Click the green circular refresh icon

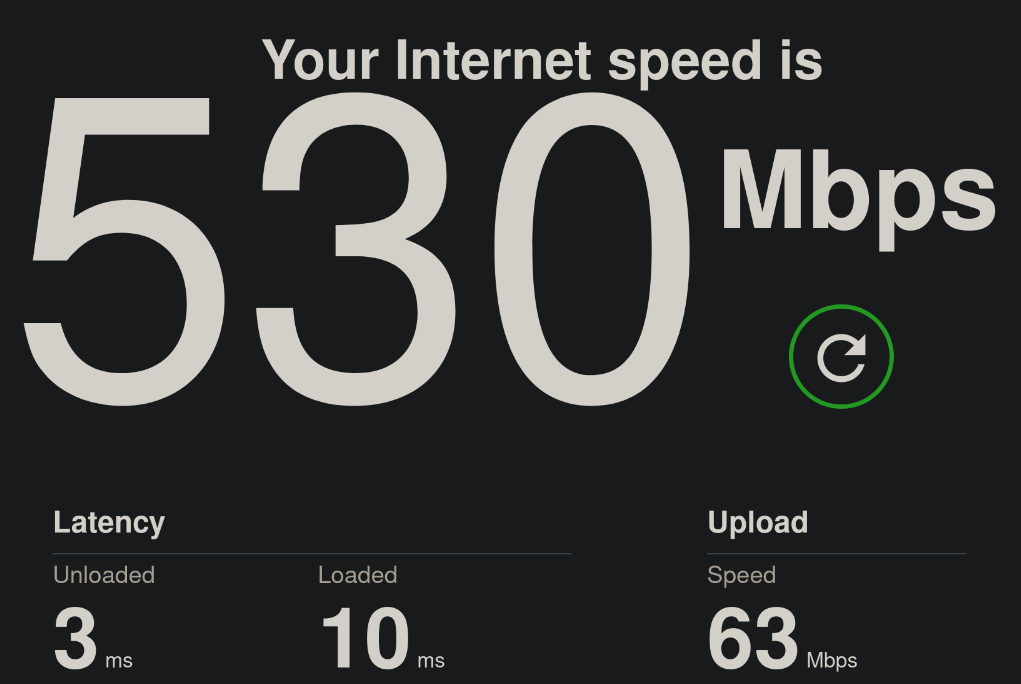841,356
